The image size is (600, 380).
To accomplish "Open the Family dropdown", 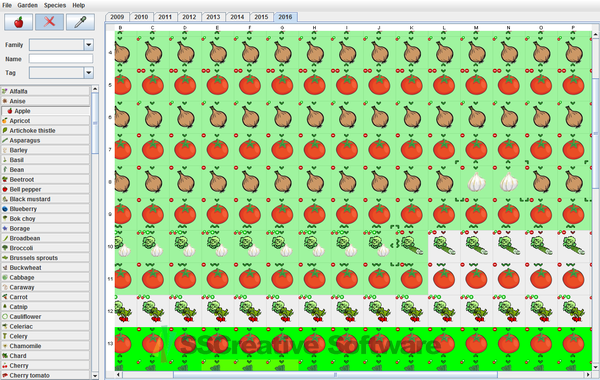I will [88, 45].
